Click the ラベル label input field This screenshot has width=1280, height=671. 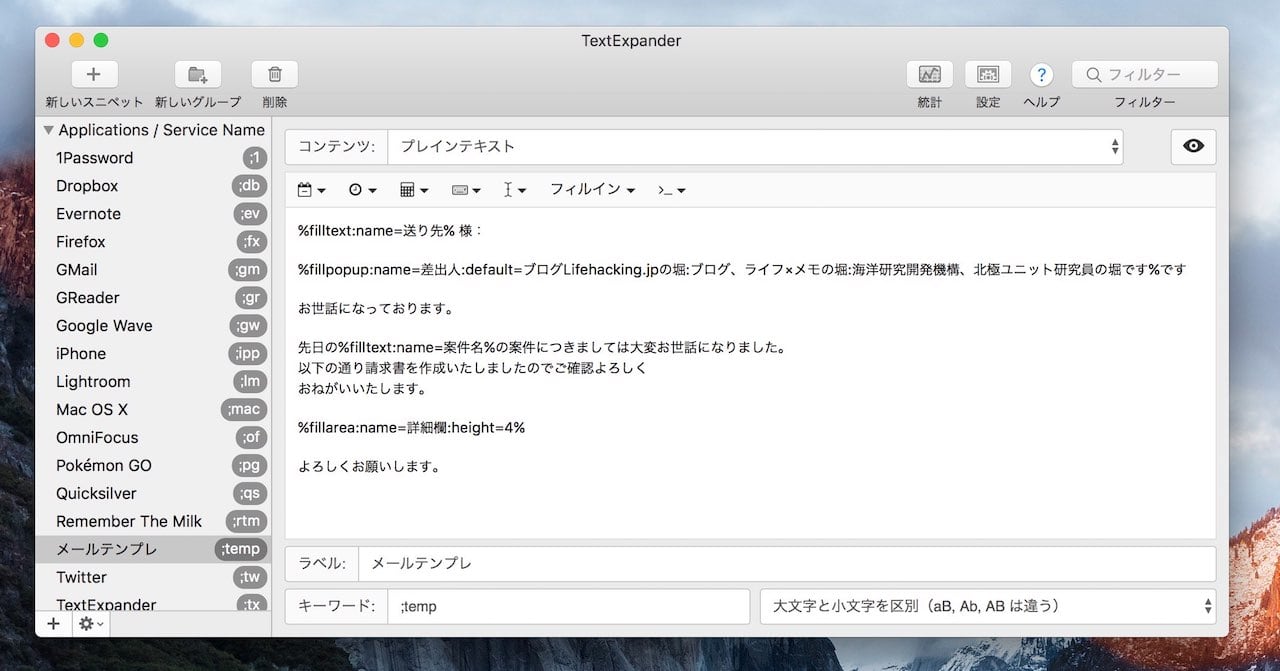click(787, 563)
